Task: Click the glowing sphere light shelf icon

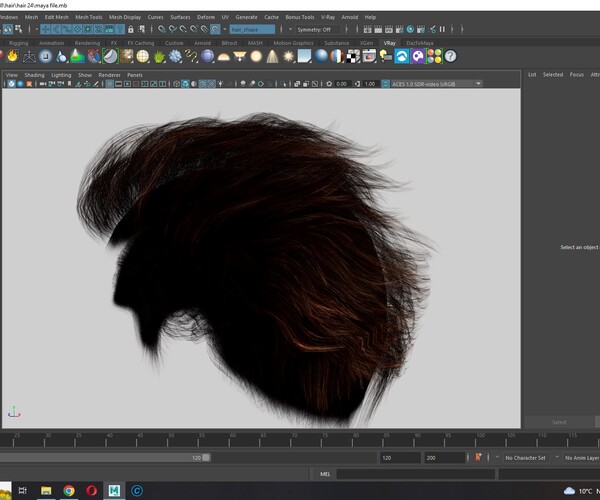Action: pyautogui.click(x=256, y=57)
